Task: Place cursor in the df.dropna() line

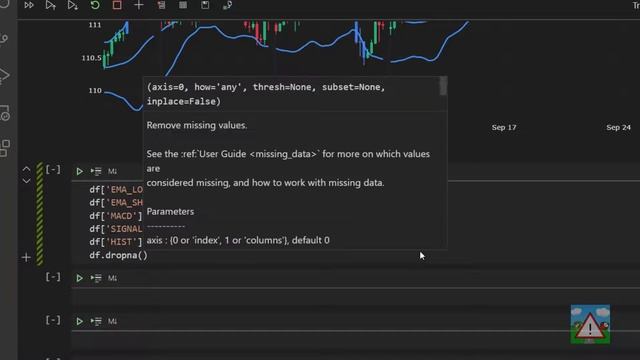Action: tap(118, 256)
